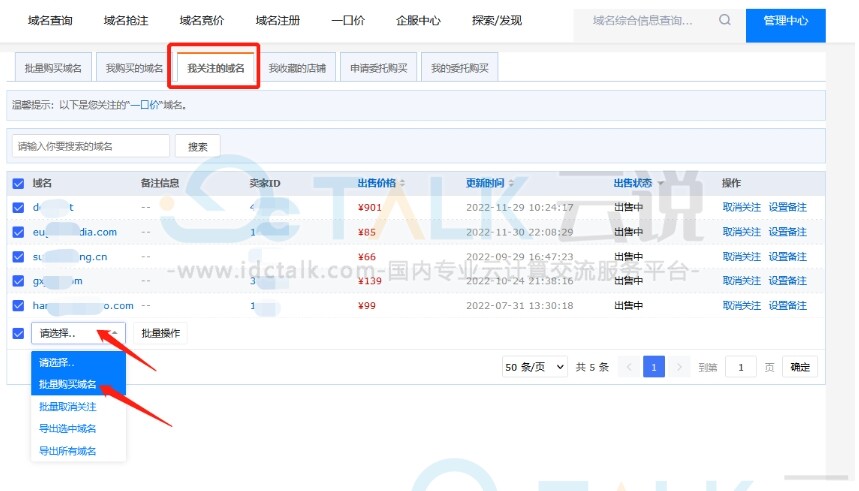Click next page arrow in pagination
This screenshot has height=491, width=859.
[679, 367]
